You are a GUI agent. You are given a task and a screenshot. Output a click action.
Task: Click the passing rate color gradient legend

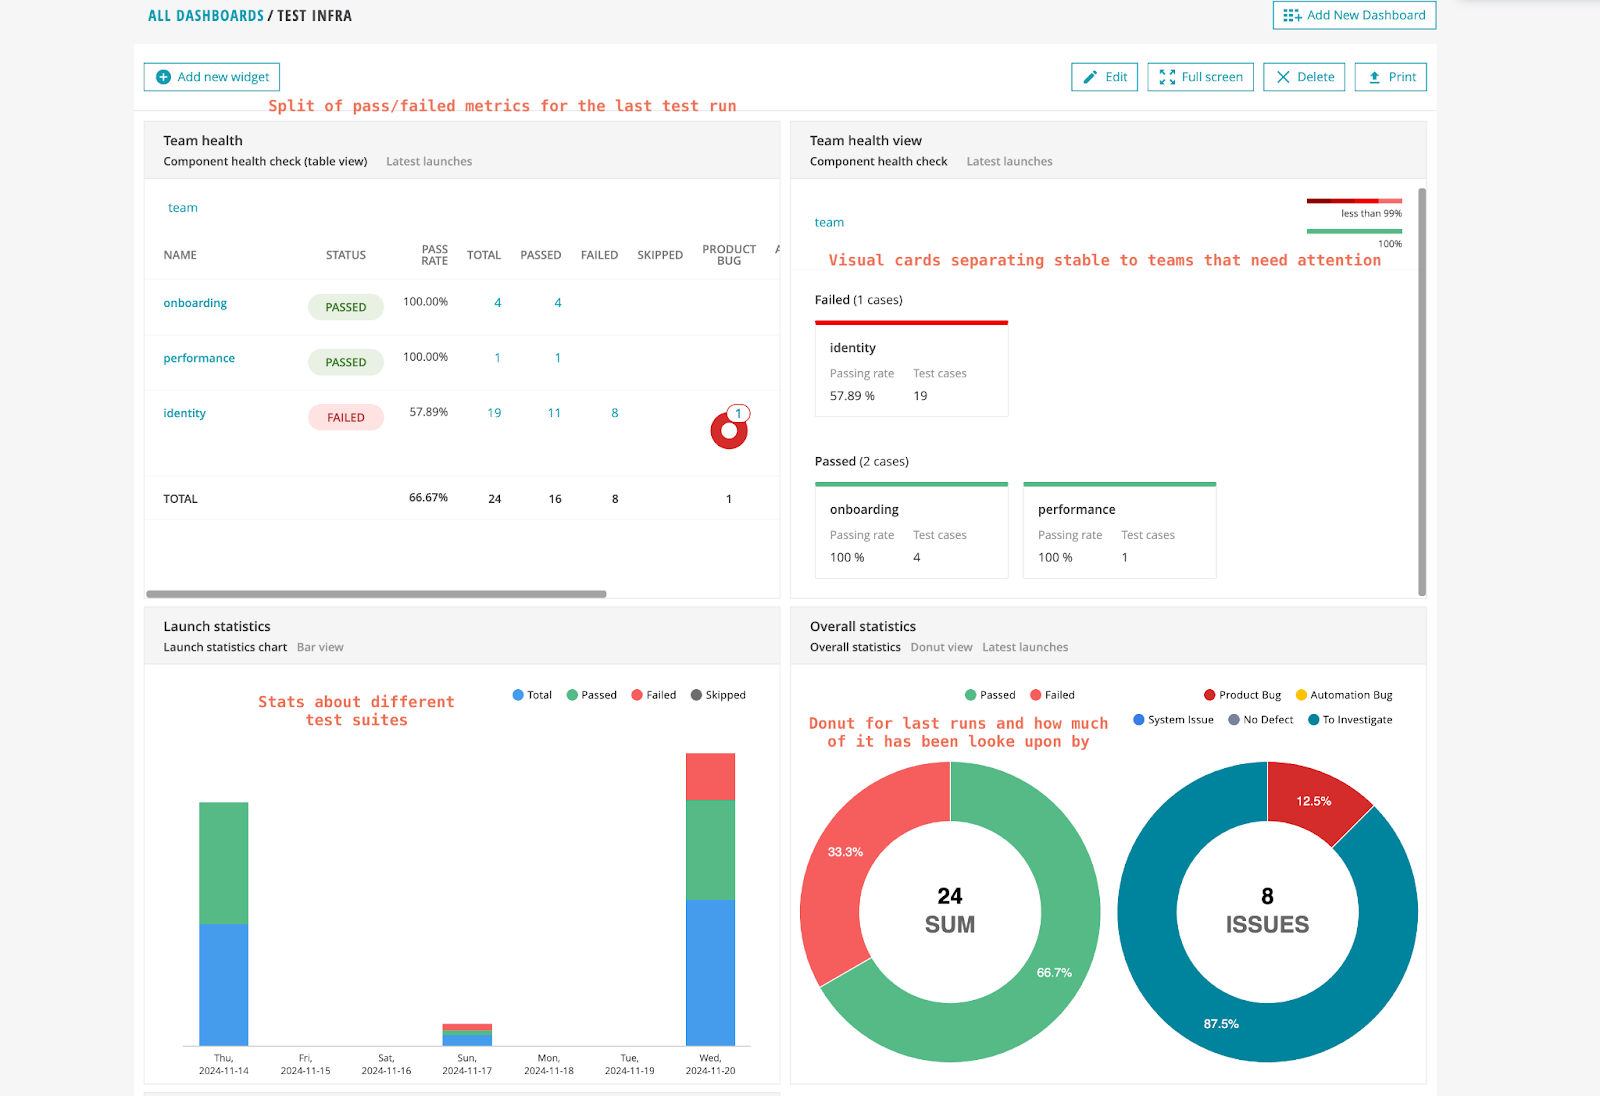click(1355, 199)
